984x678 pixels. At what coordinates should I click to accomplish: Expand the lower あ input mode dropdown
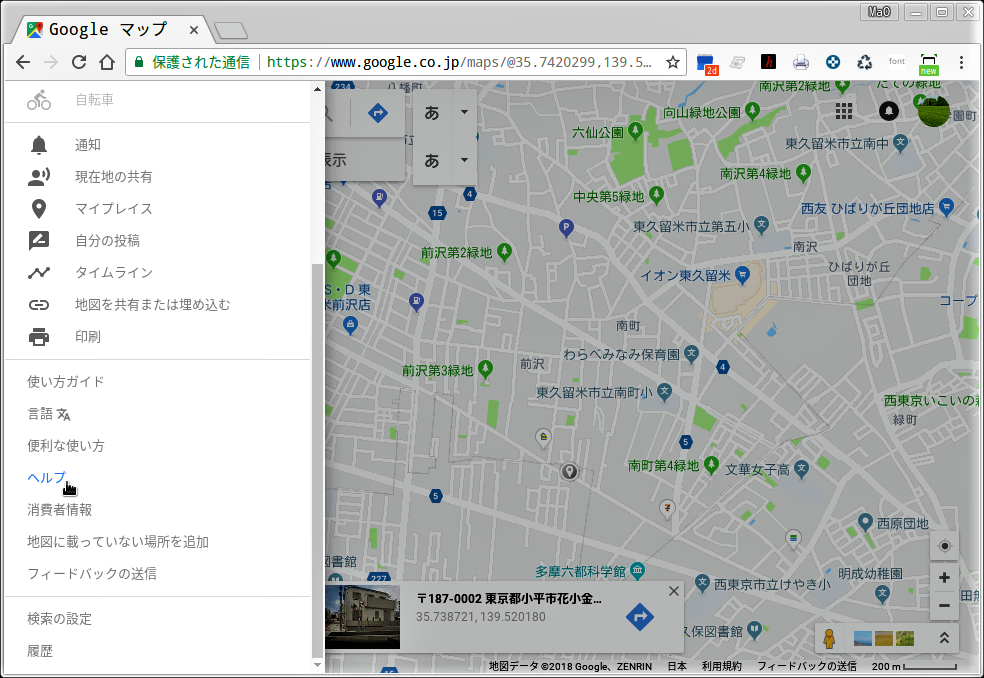point(464,160)
